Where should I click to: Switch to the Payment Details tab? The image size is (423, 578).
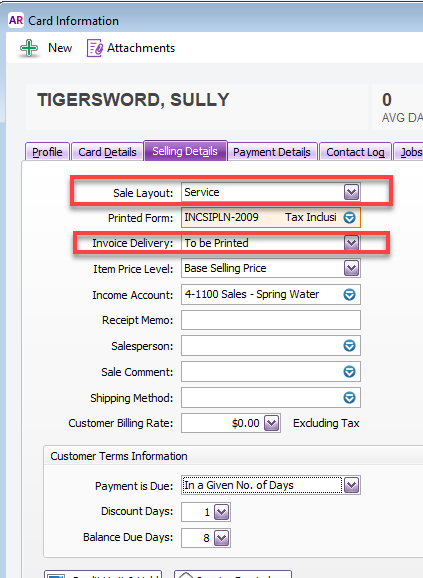coord(272,152)
